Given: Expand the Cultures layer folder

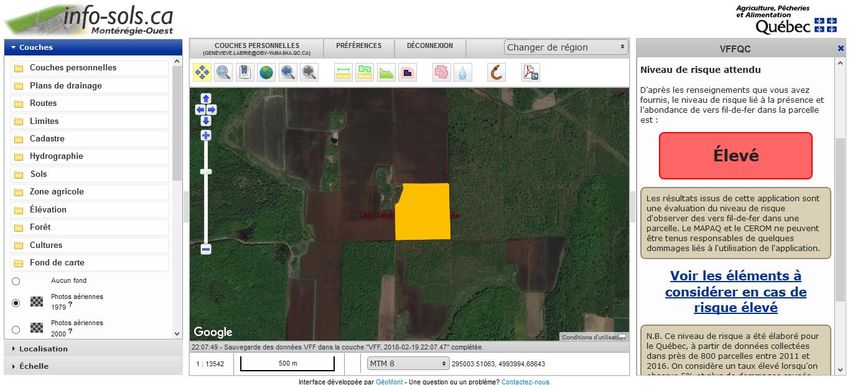Looking at the screenshot, I should [x=89, y=245].
